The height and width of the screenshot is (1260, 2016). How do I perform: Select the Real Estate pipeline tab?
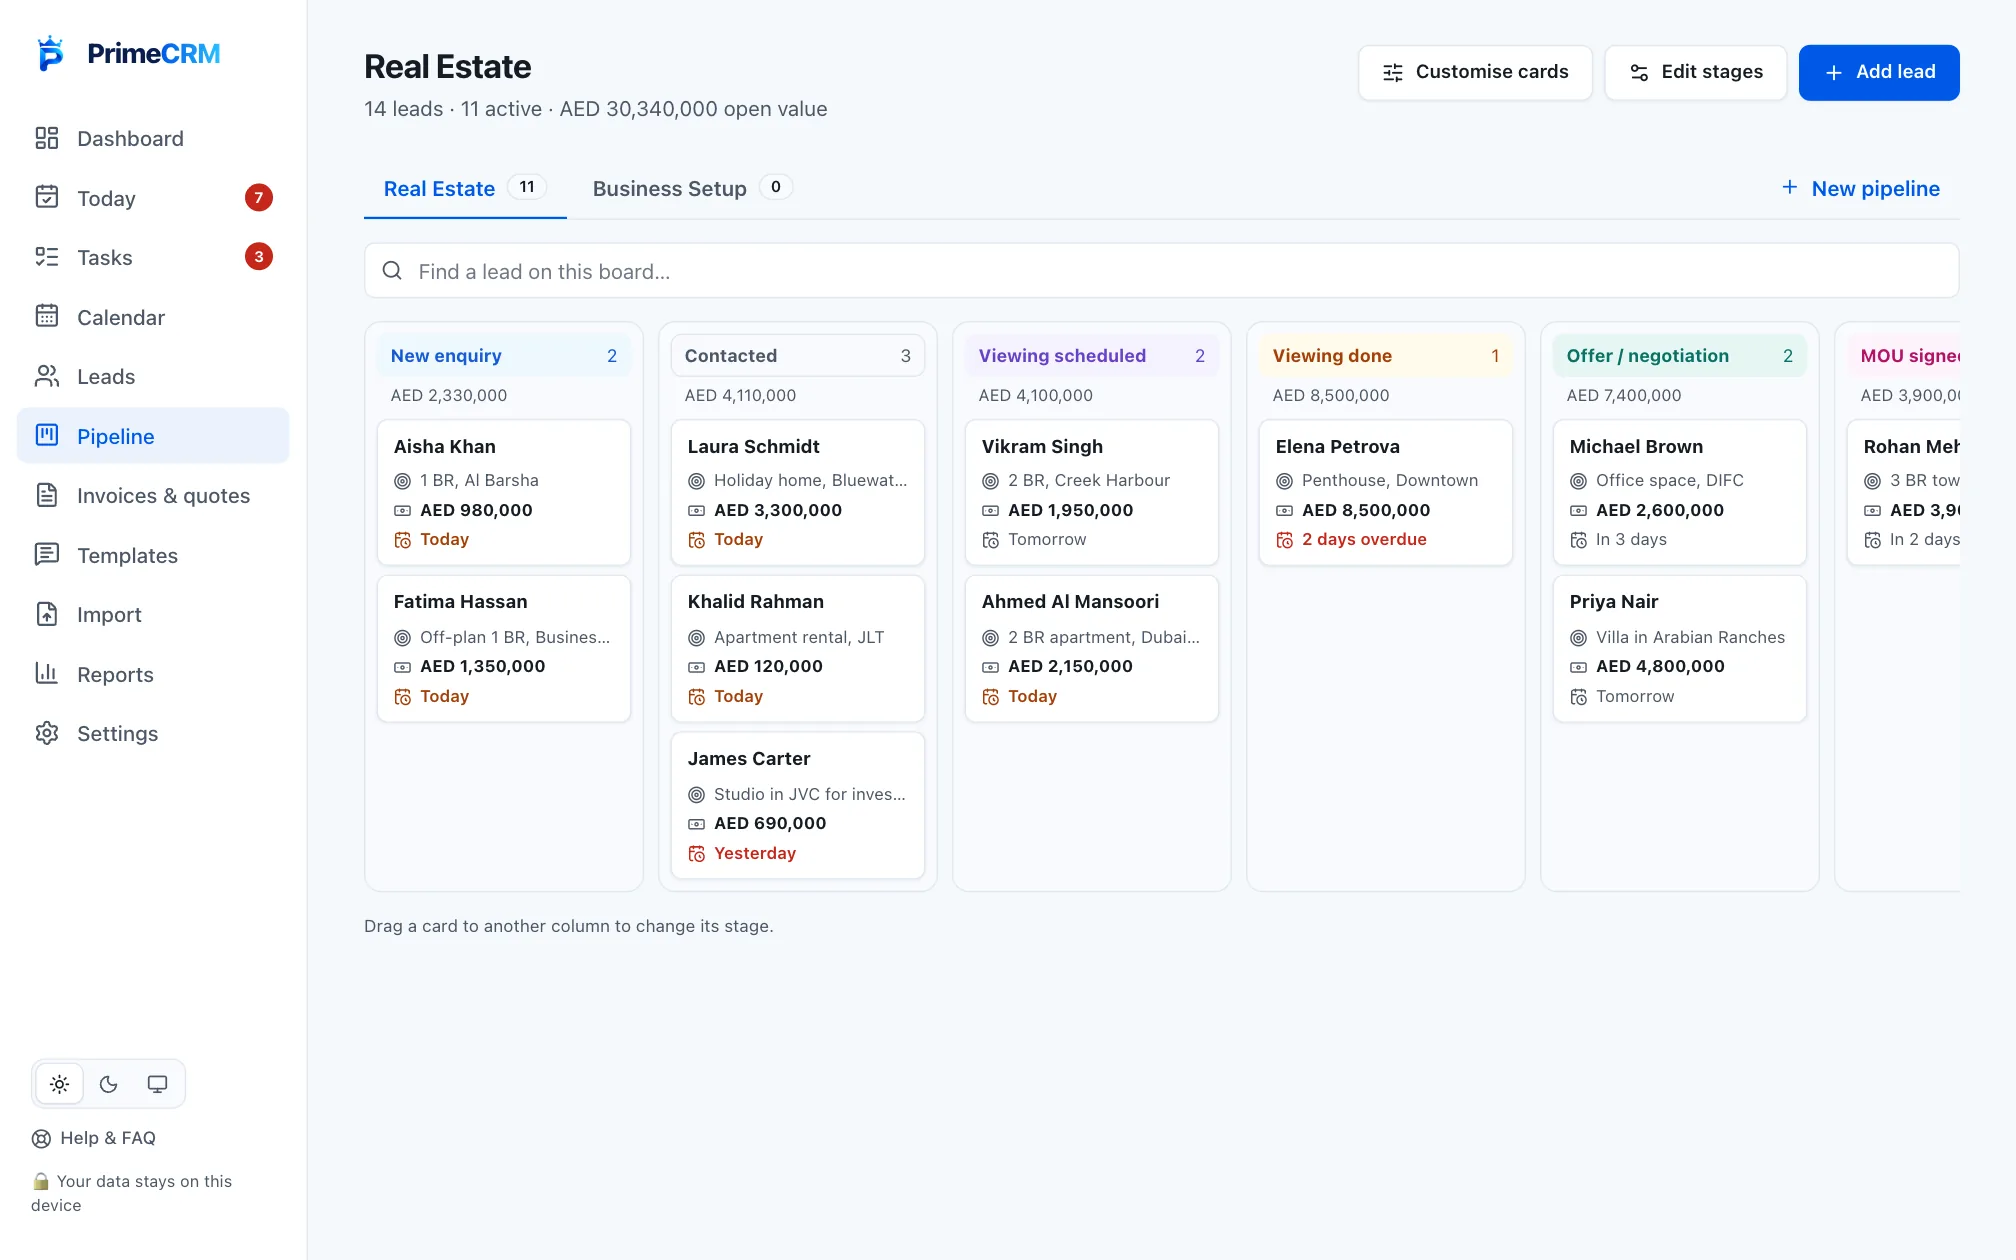(x=465, y=188)
